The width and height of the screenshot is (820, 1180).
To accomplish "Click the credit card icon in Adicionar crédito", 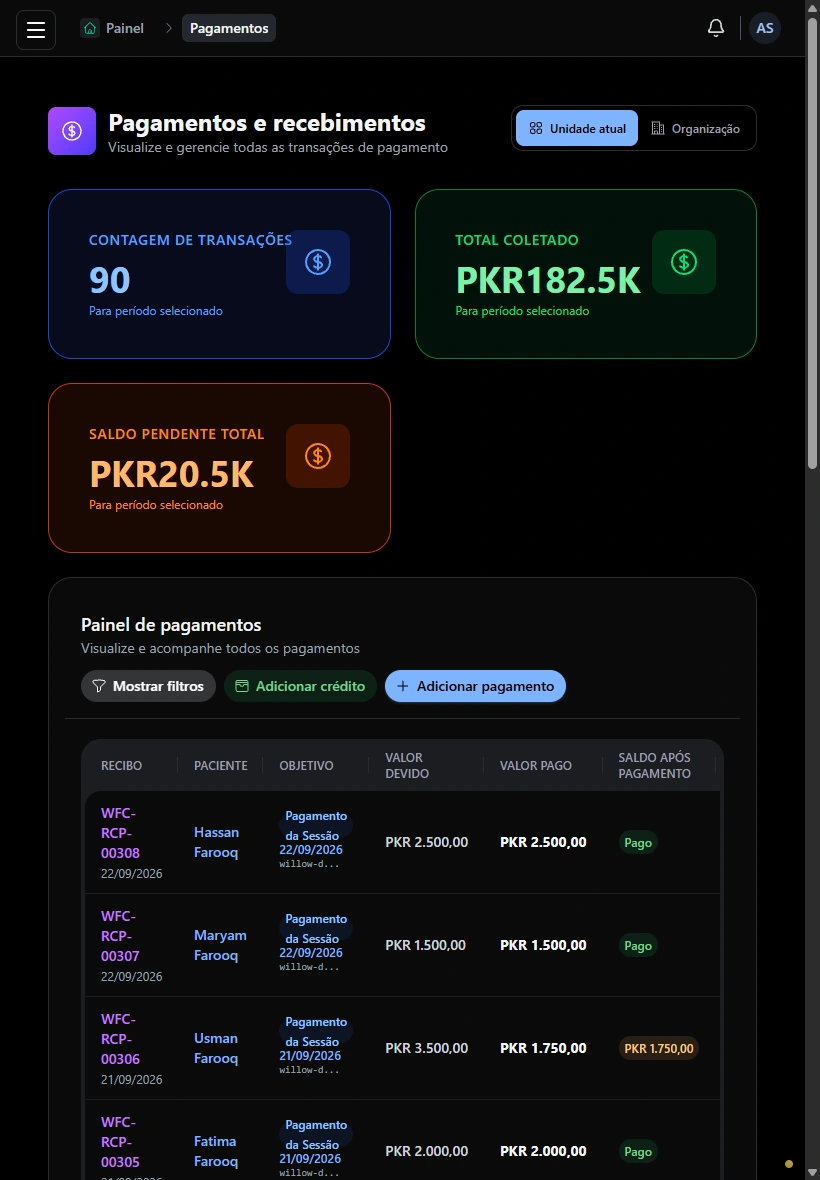I will click(x=241, y=686).
